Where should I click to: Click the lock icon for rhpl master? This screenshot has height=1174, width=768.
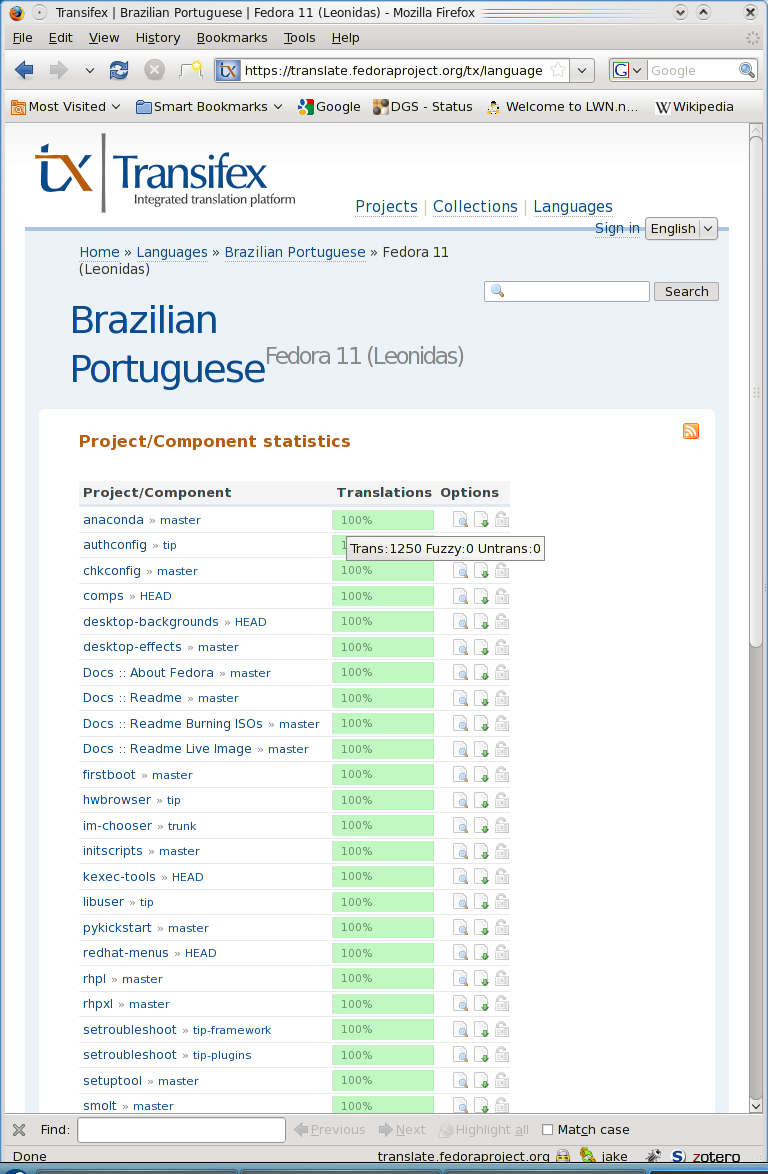[502, 978]
